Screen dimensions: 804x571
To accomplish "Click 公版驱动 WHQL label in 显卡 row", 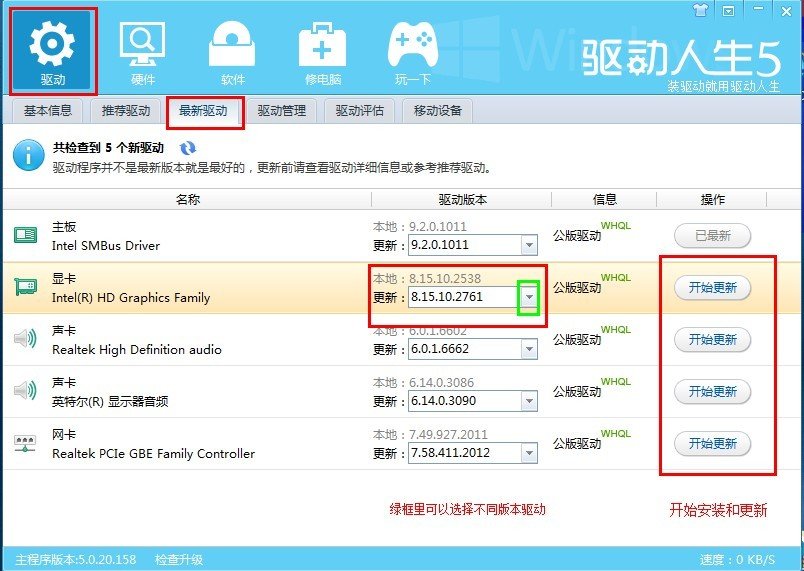I will [x=592, y=284].
